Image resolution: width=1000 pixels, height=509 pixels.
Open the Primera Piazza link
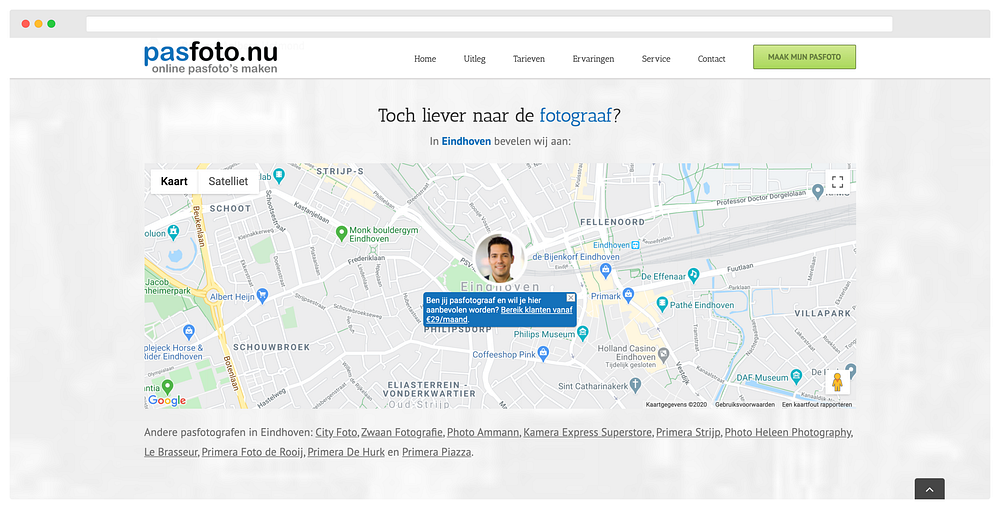[x=437, y=452]
